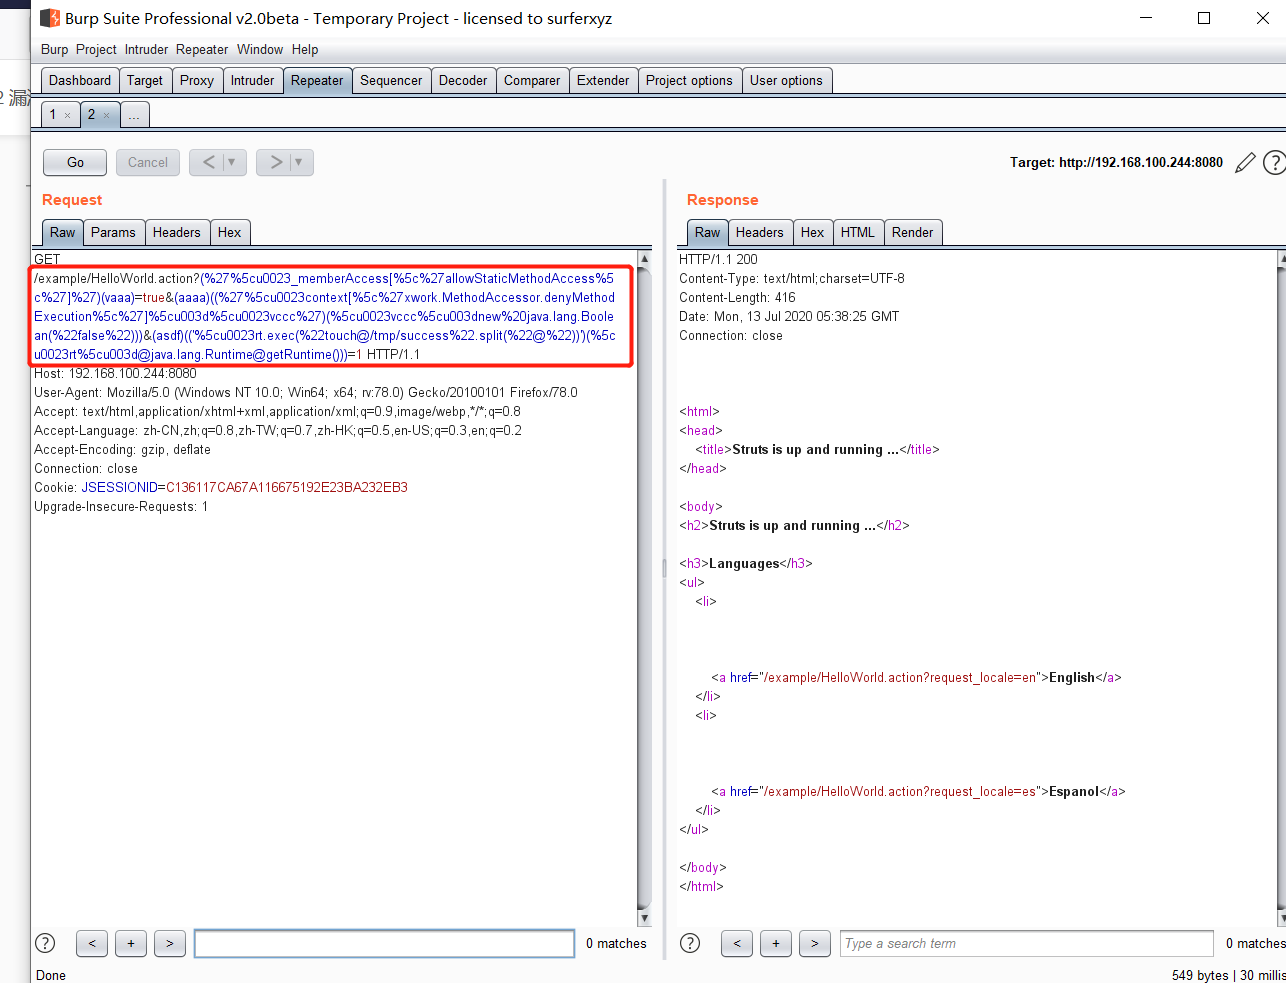Send the request with the Go button
This screenshot has width=1286, height=983.
(x=75, y=162)
